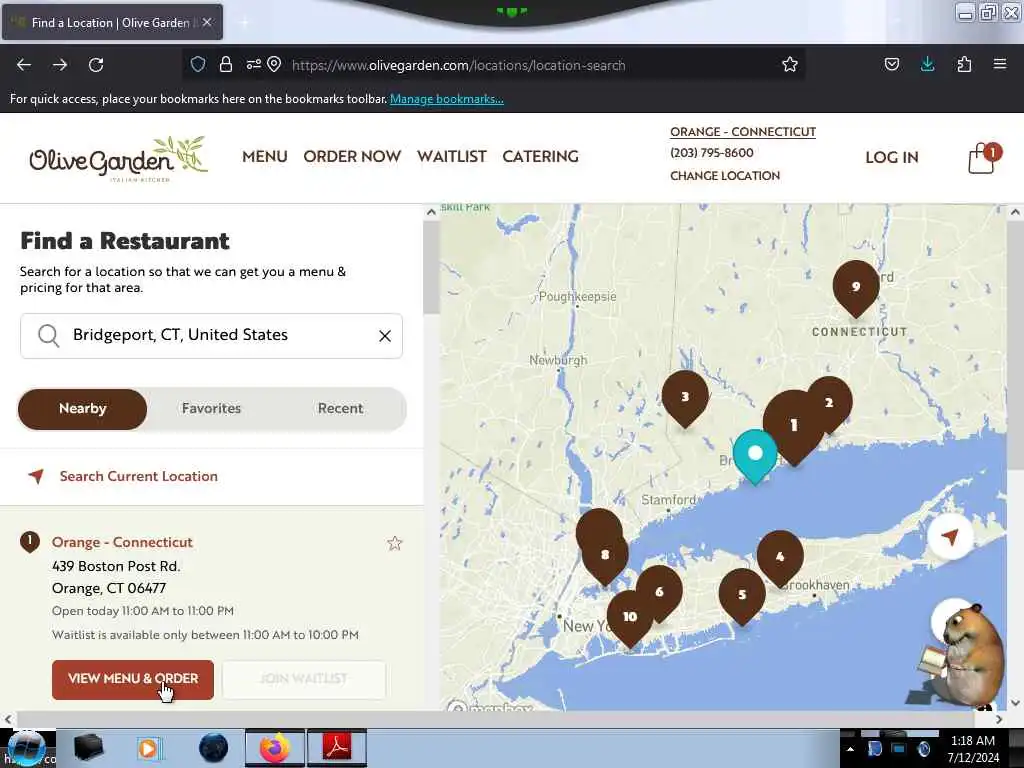Open the tracking protection shield icon
Viewport: 1024px width, 768px height.
[x=198, y=65]
